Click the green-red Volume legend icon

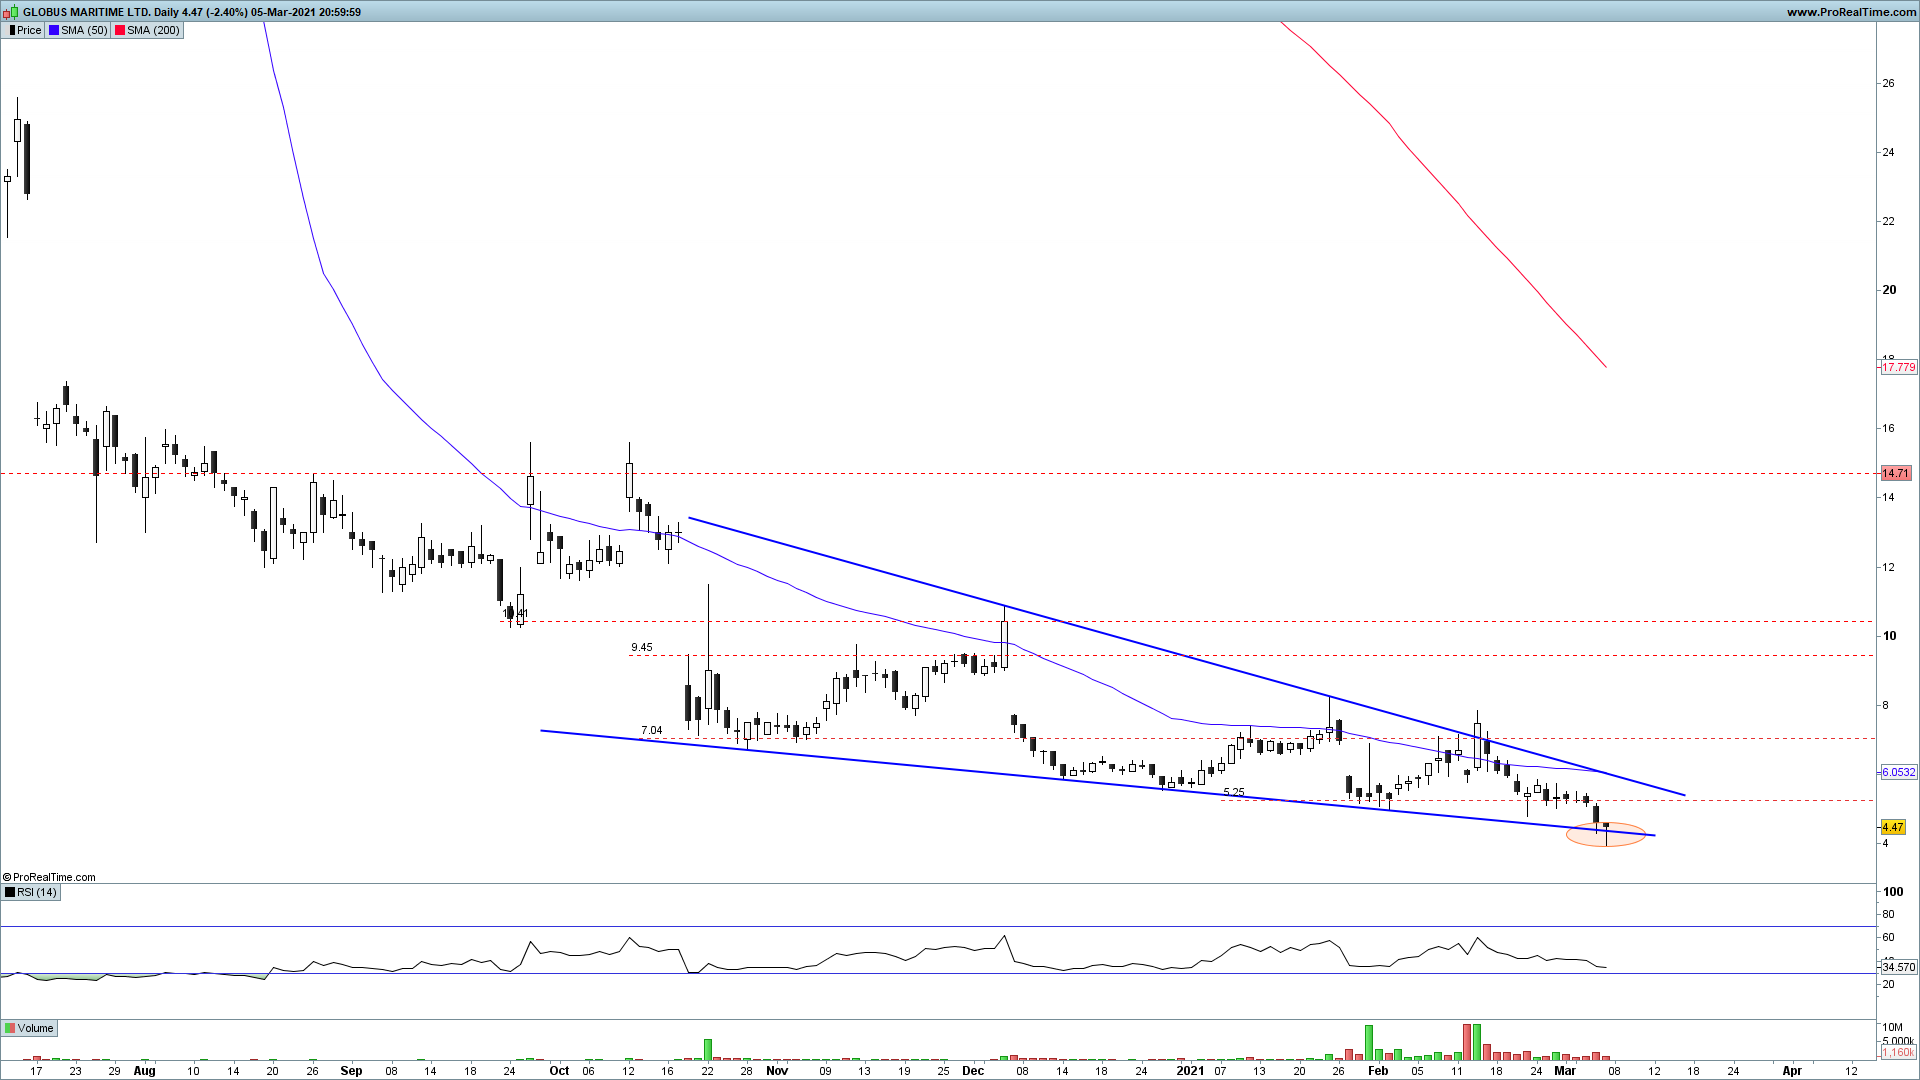[x=10, y=1028]
